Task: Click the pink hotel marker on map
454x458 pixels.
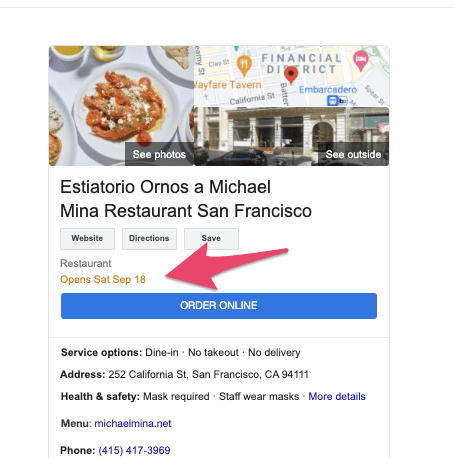Action: [x=361, y=61]
